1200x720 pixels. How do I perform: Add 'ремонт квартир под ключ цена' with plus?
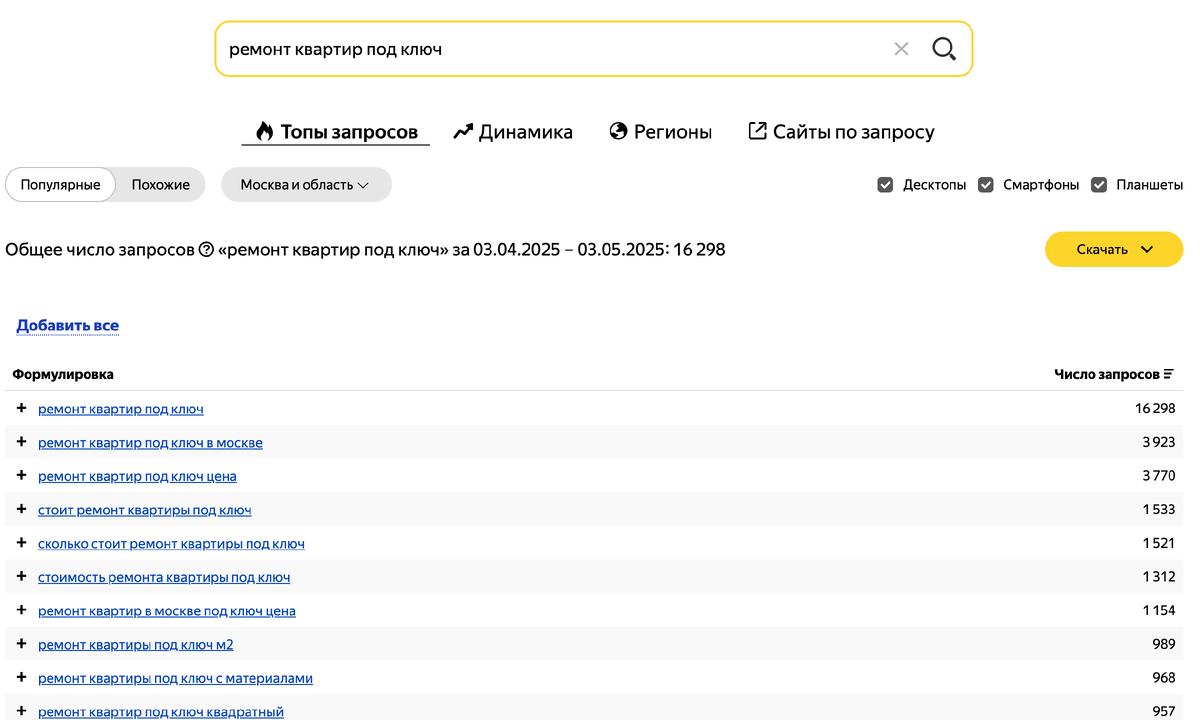pyautogui.click(x=21, y=475)
